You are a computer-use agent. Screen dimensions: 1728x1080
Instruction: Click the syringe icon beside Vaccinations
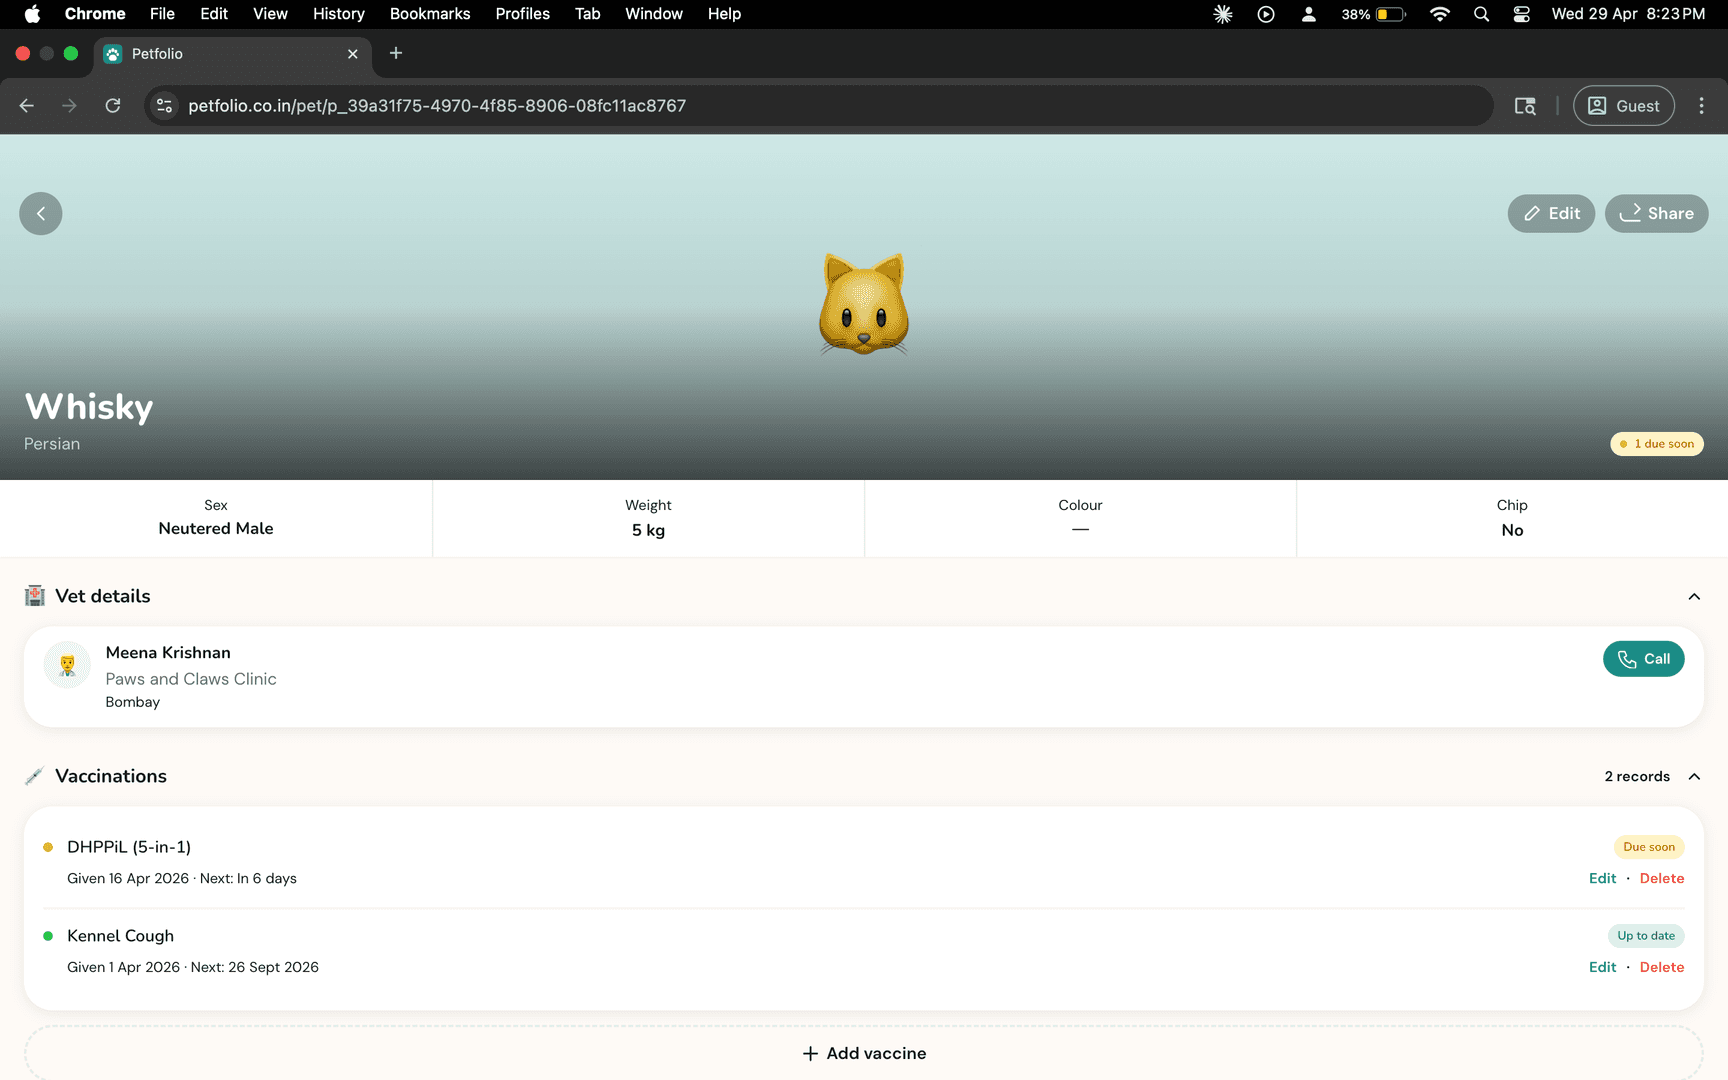pyautogui.click(x=35, y=776)
